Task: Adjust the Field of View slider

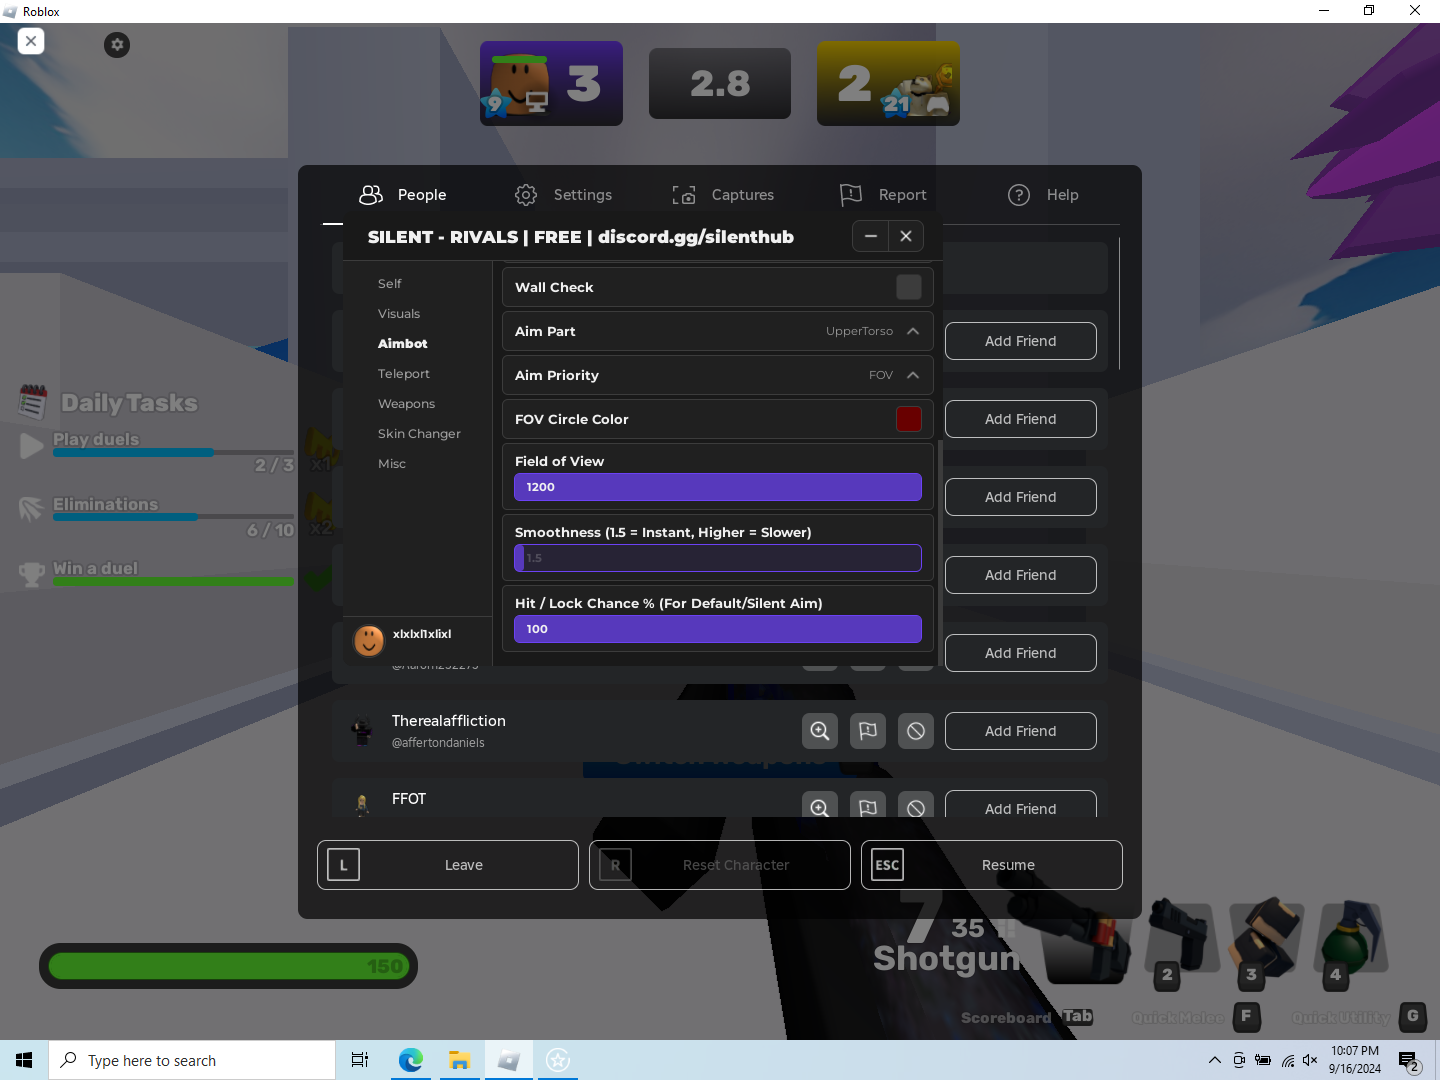Action: pos(718,487)
